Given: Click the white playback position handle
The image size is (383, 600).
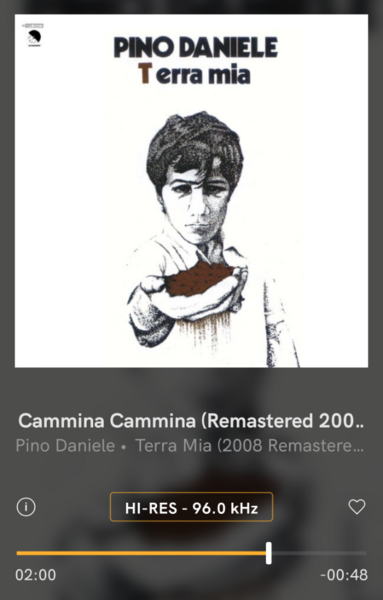Looking at the screenshot, I should (269, 553).
